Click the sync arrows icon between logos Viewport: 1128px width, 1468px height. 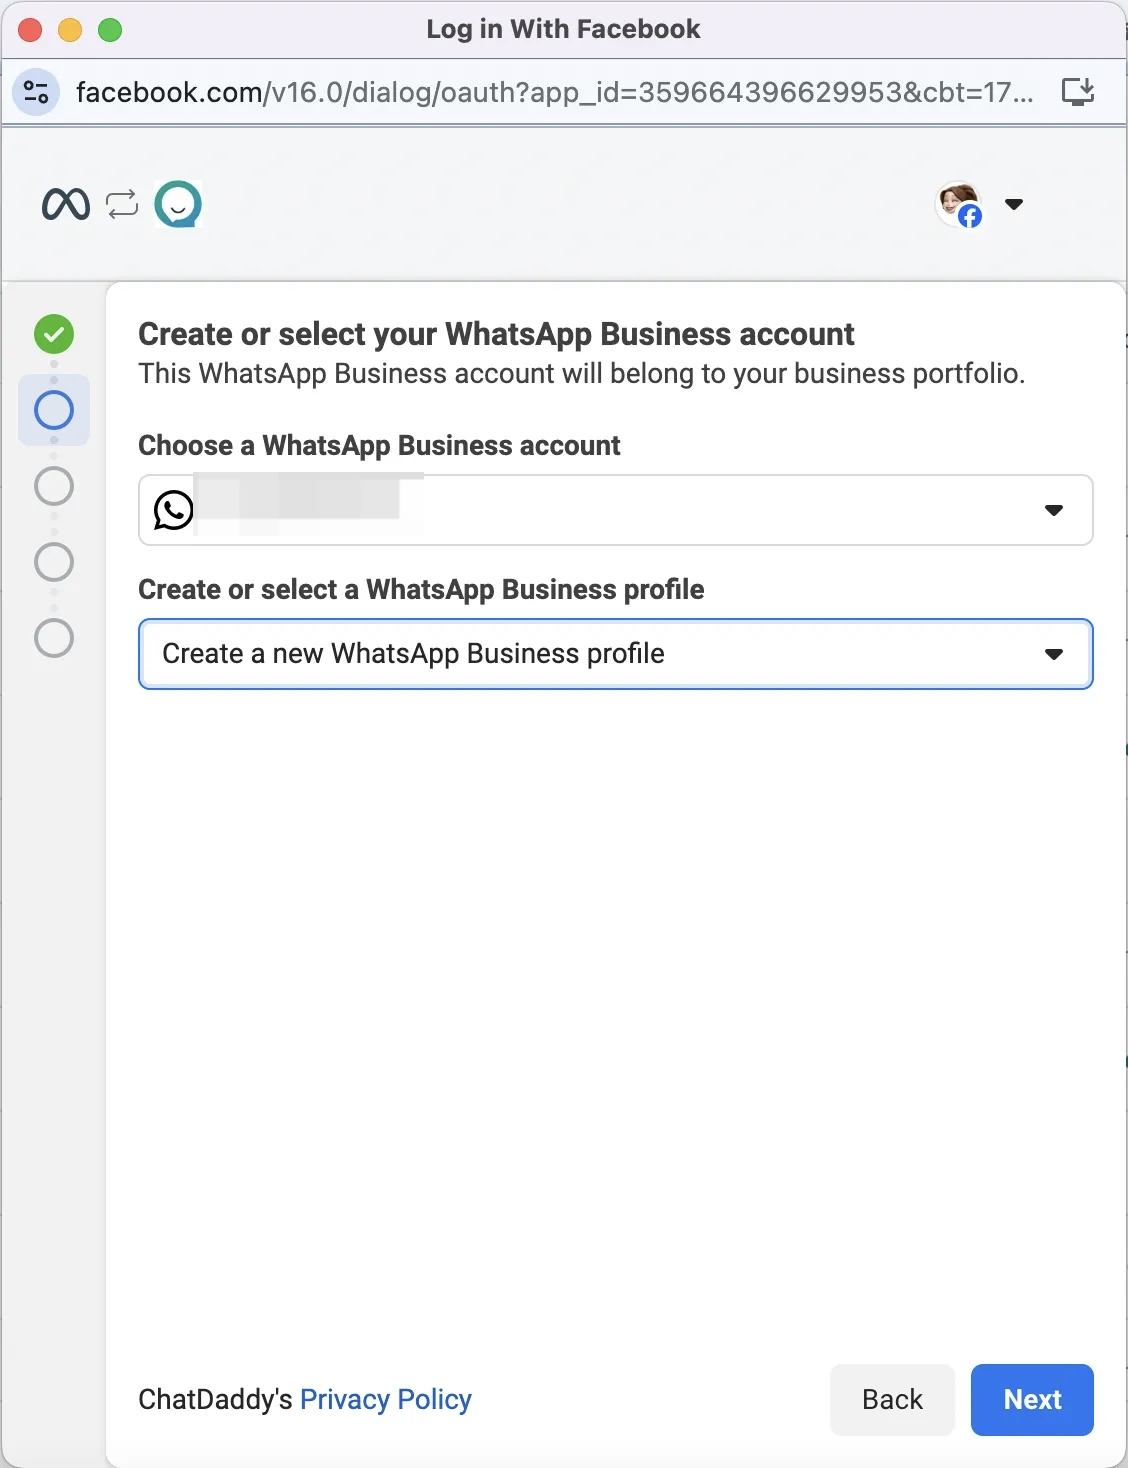[122, 204]
